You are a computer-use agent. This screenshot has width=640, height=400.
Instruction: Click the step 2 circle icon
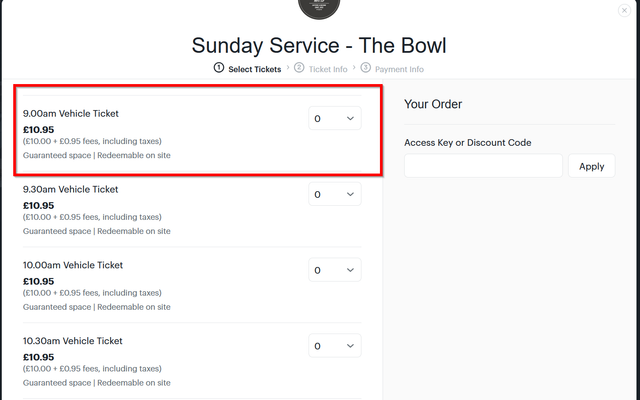click(x=299, y=68)
